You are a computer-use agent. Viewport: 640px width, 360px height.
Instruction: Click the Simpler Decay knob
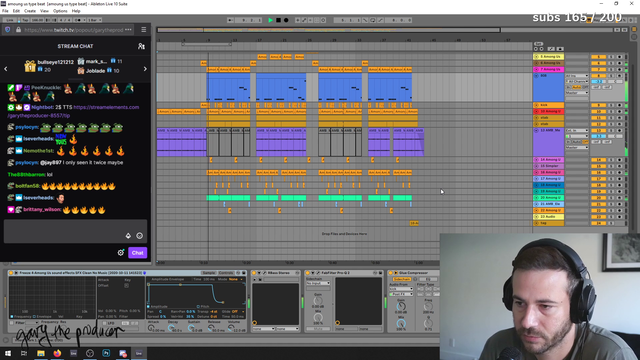[x=171, y=328]
